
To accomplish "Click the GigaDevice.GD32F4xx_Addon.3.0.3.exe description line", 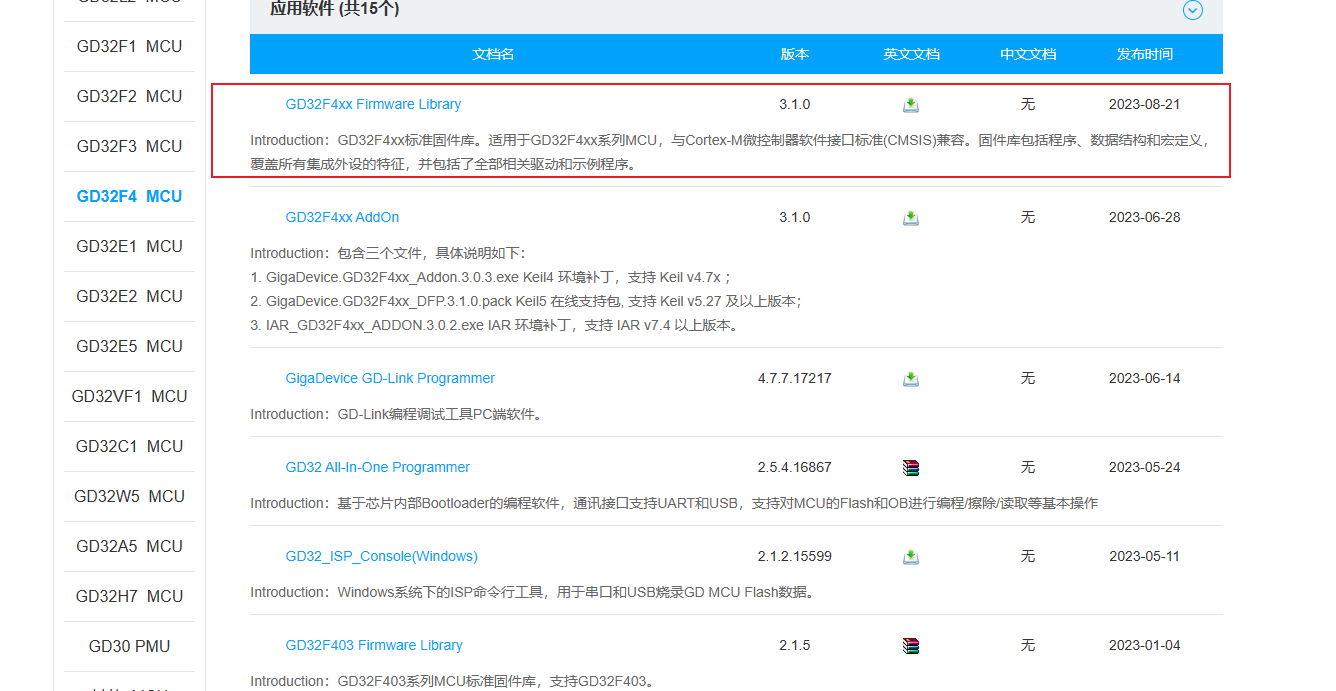I will click(491, 277).
